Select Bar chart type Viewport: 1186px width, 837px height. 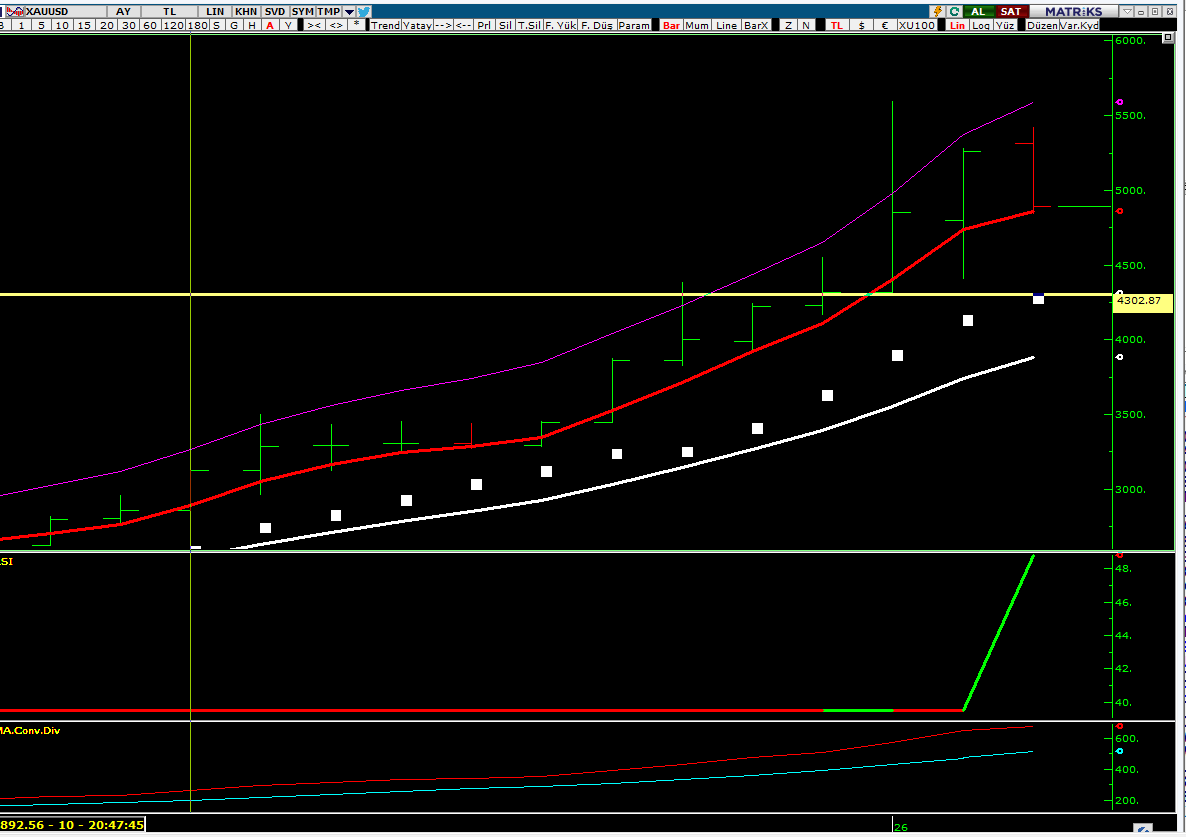[671, 25]
